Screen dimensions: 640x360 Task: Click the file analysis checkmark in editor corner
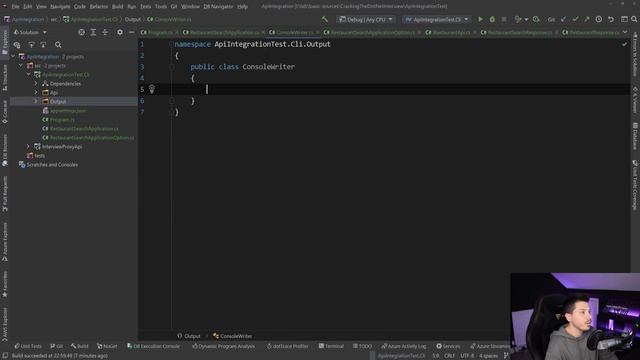pos(624,44)
